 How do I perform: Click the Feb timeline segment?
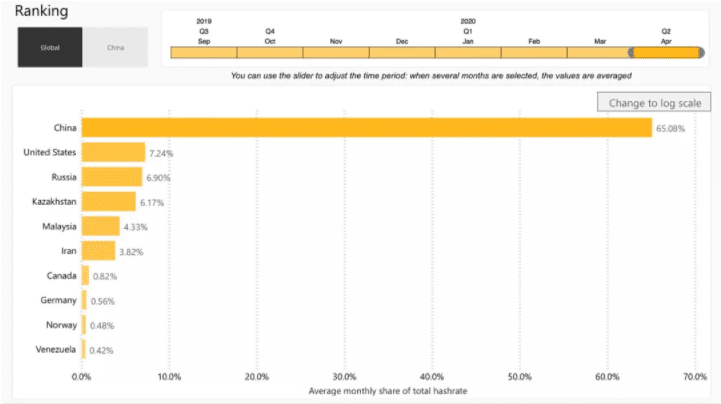click(534, 52)
